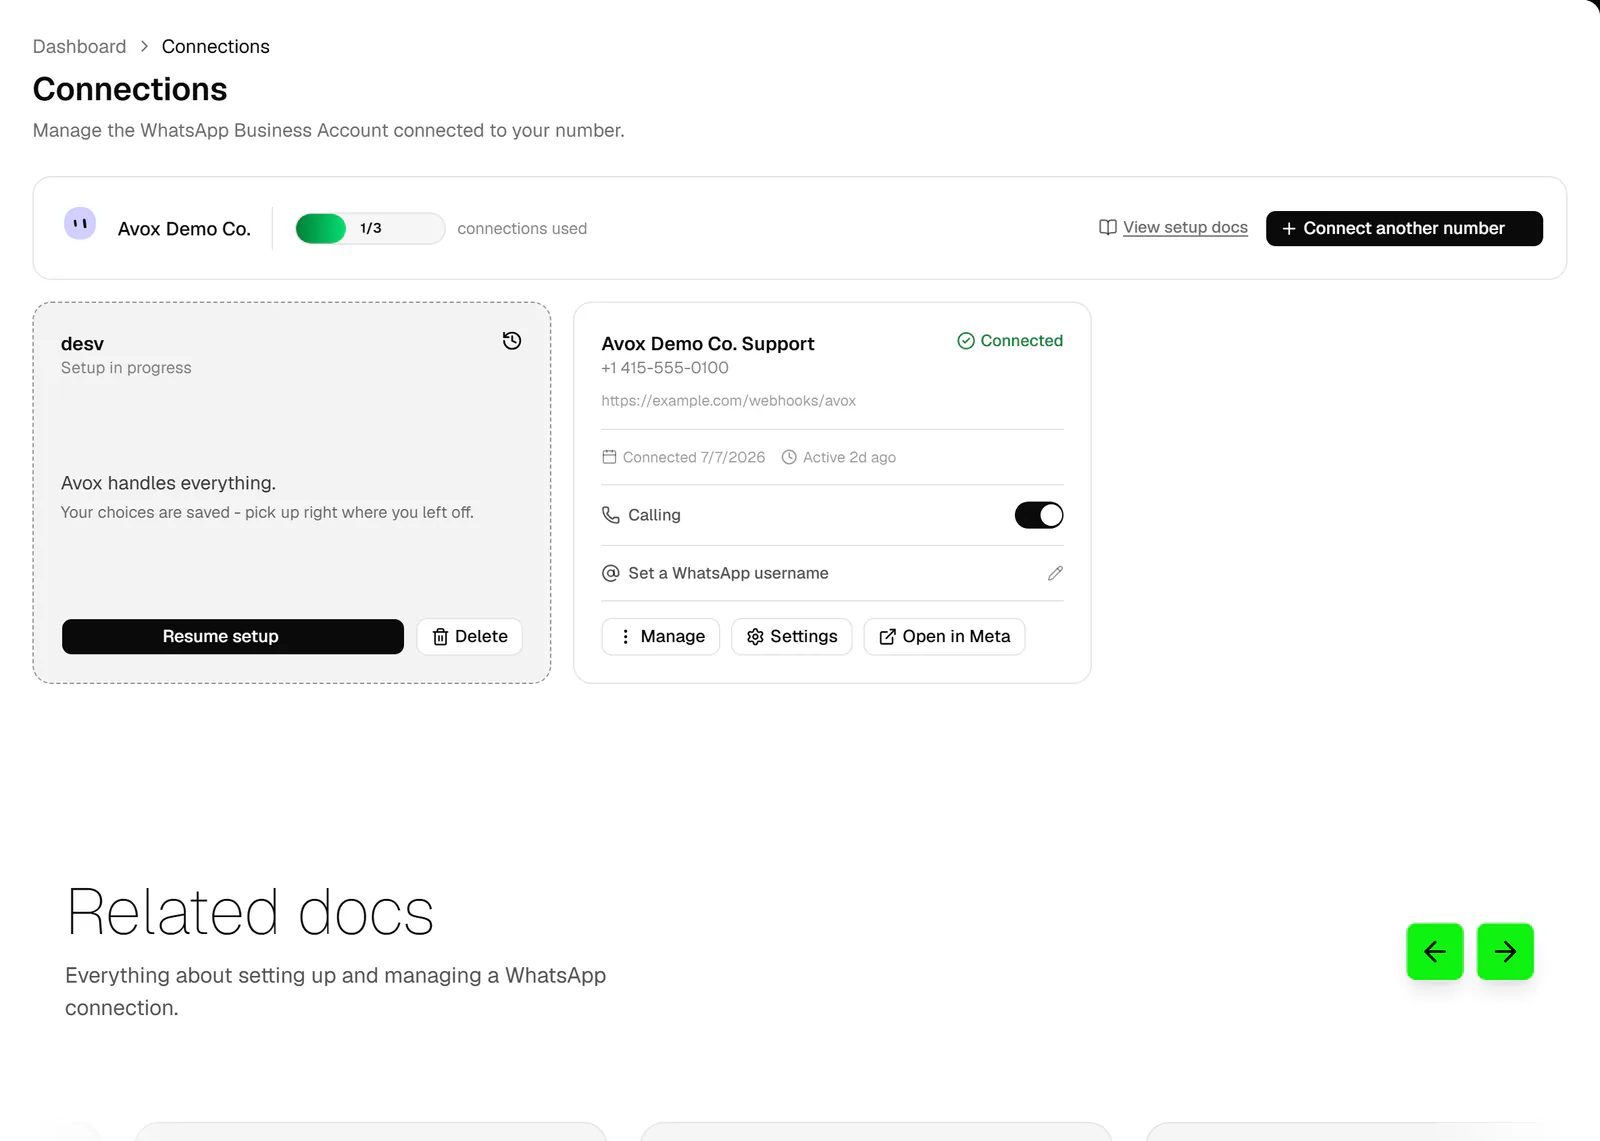This screenshot has width=1600, height=1141.
Task: Open the Manage menu
Action: (x=661, y=637)
